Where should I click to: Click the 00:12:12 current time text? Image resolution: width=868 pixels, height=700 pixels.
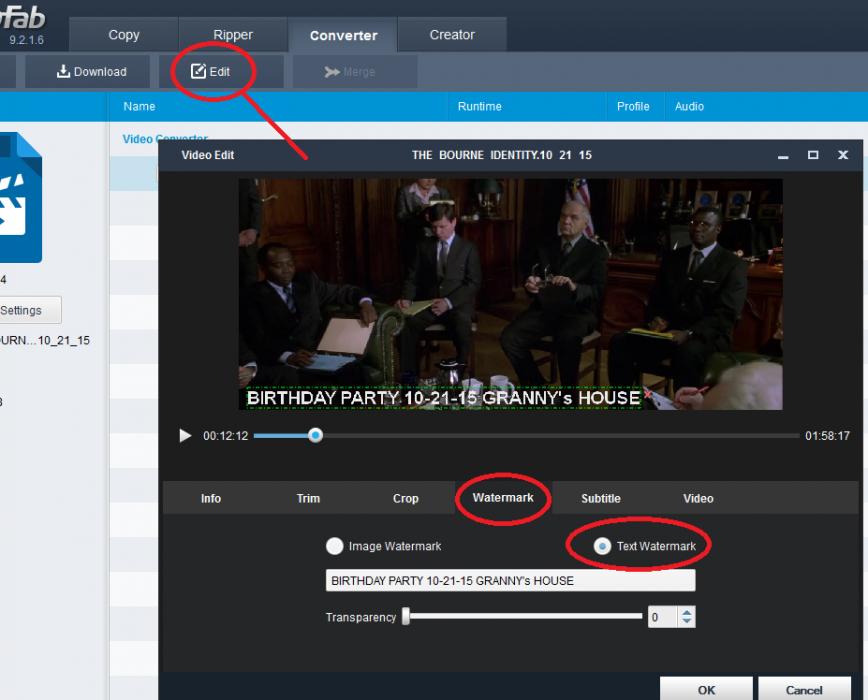pos(225,435)
